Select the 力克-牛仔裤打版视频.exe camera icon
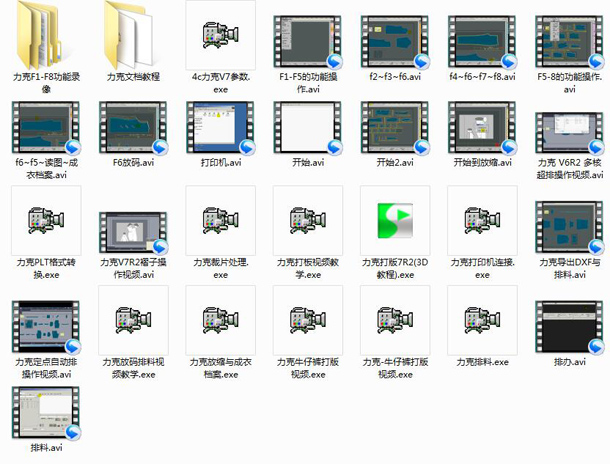This screenshot has height=464, width=610. 394,320
